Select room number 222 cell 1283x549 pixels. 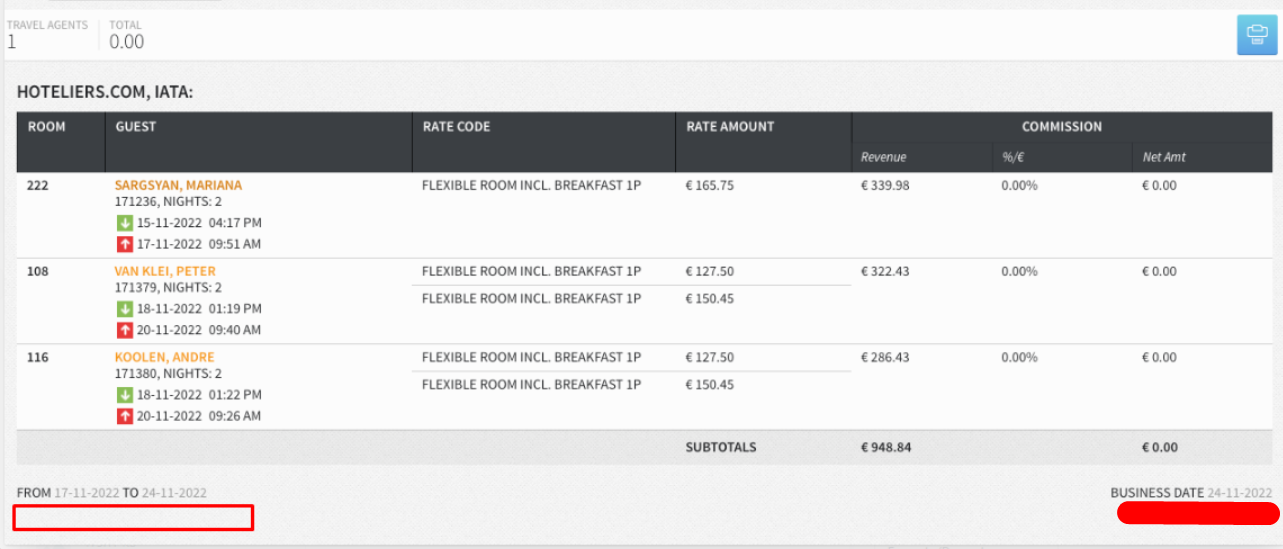point(38,185)
